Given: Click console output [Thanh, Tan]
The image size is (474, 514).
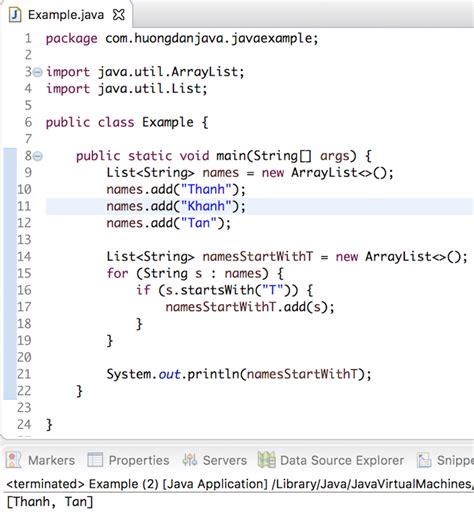Looking at the screenshot, I should [50, 502].
